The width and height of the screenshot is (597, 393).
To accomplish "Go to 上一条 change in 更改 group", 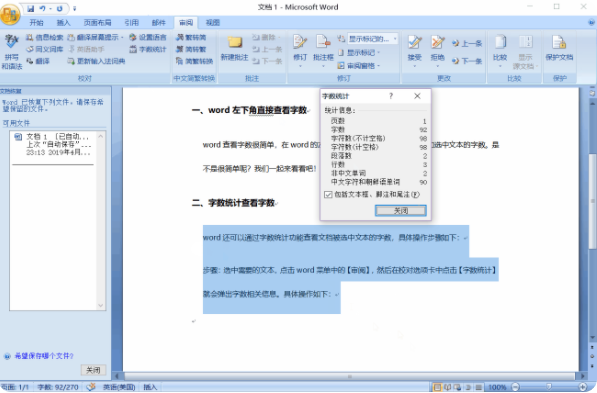I will coord(467,43).
